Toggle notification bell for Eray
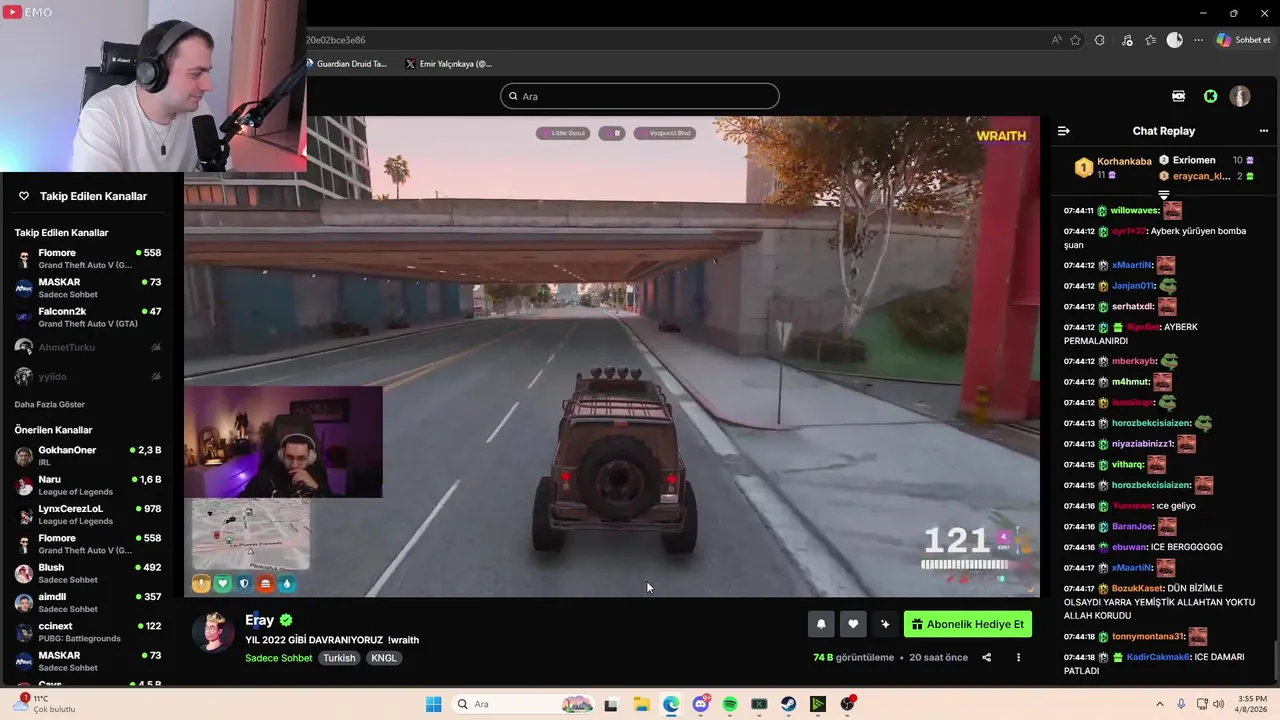This screenshot has width=1280, height=720. tap(821, 624)
